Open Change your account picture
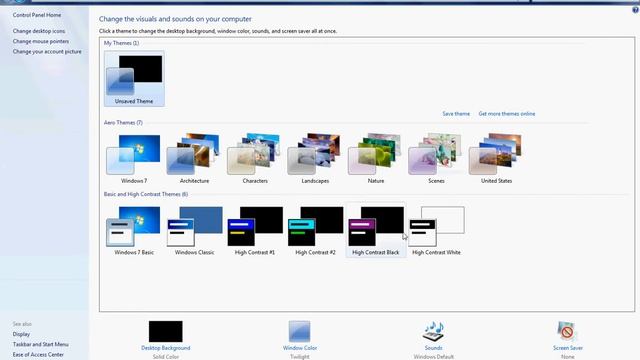Screen dimensions: 640x360 click(47, 52)
